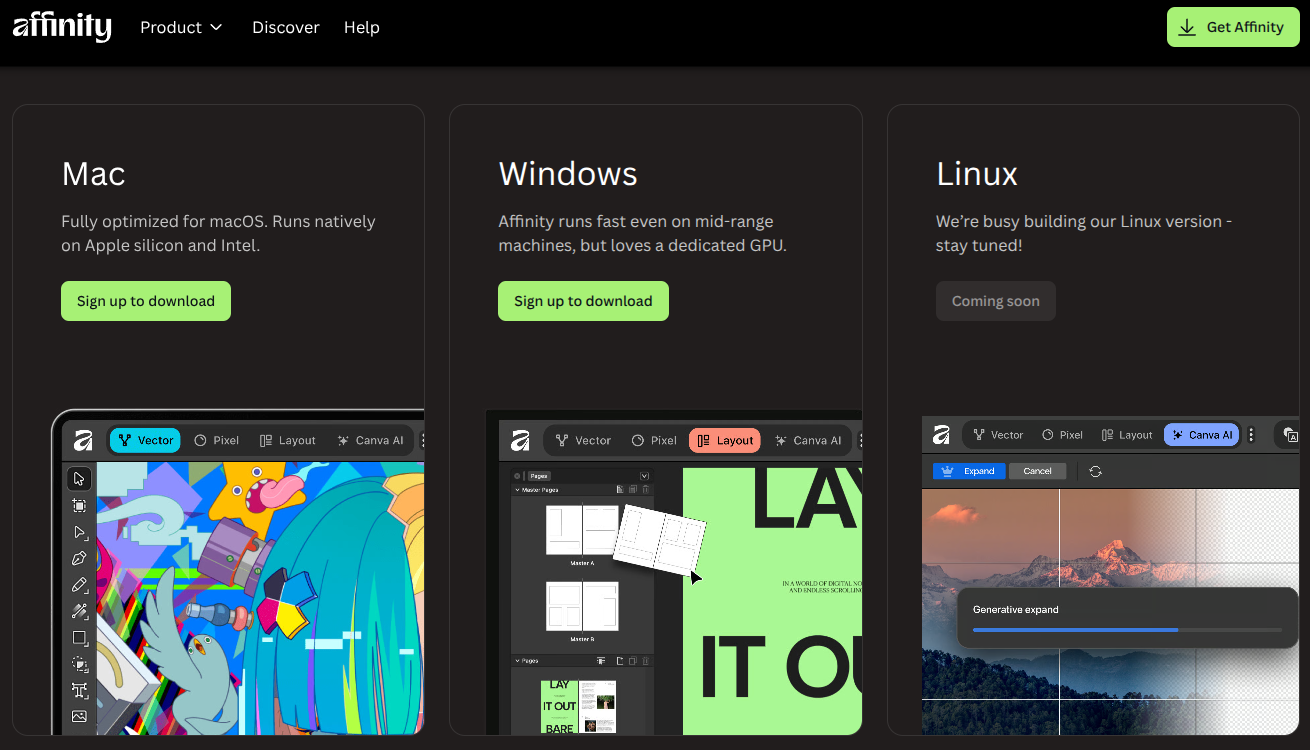Select the Canva AI tab in Mac preview
The height and width of the screenshot is (750, 1310).
coord(370,440)
